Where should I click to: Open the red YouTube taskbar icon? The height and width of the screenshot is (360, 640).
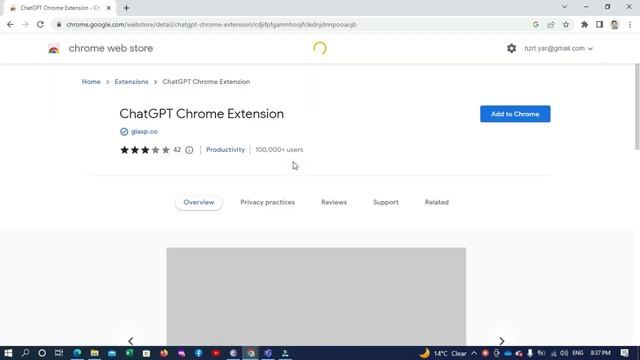216,353
